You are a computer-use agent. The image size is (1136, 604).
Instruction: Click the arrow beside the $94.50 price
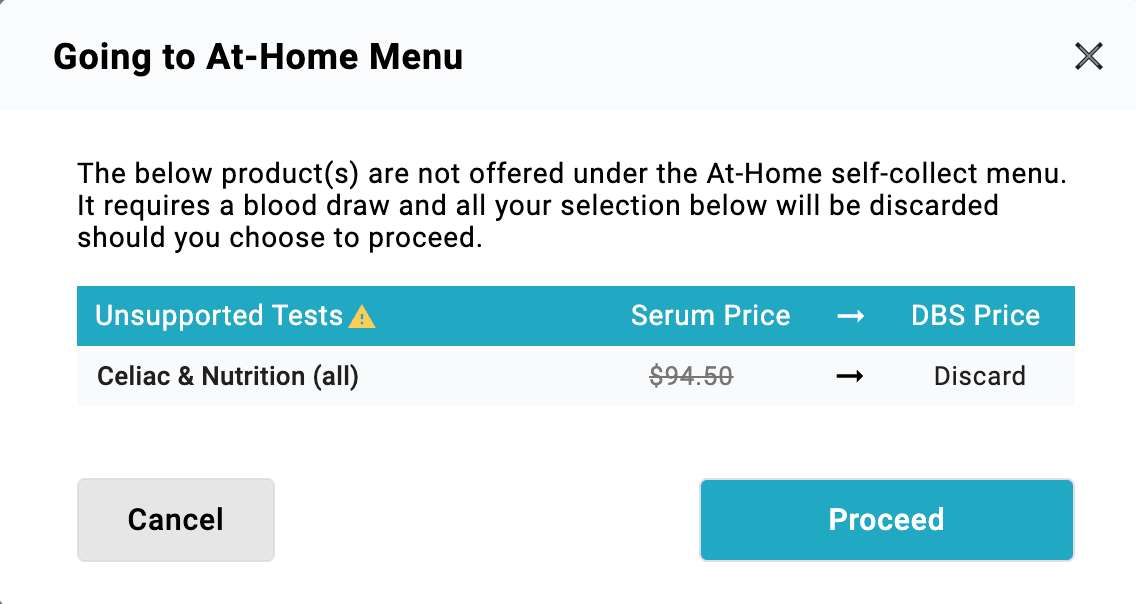click(850, 376)
